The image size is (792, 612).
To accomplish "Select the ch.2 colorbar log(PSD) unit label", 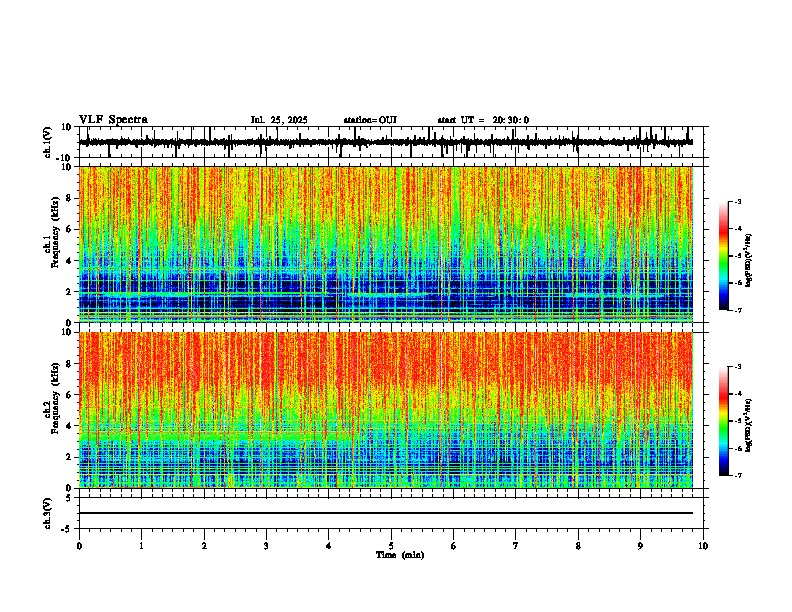I will (x=749, y=425).
